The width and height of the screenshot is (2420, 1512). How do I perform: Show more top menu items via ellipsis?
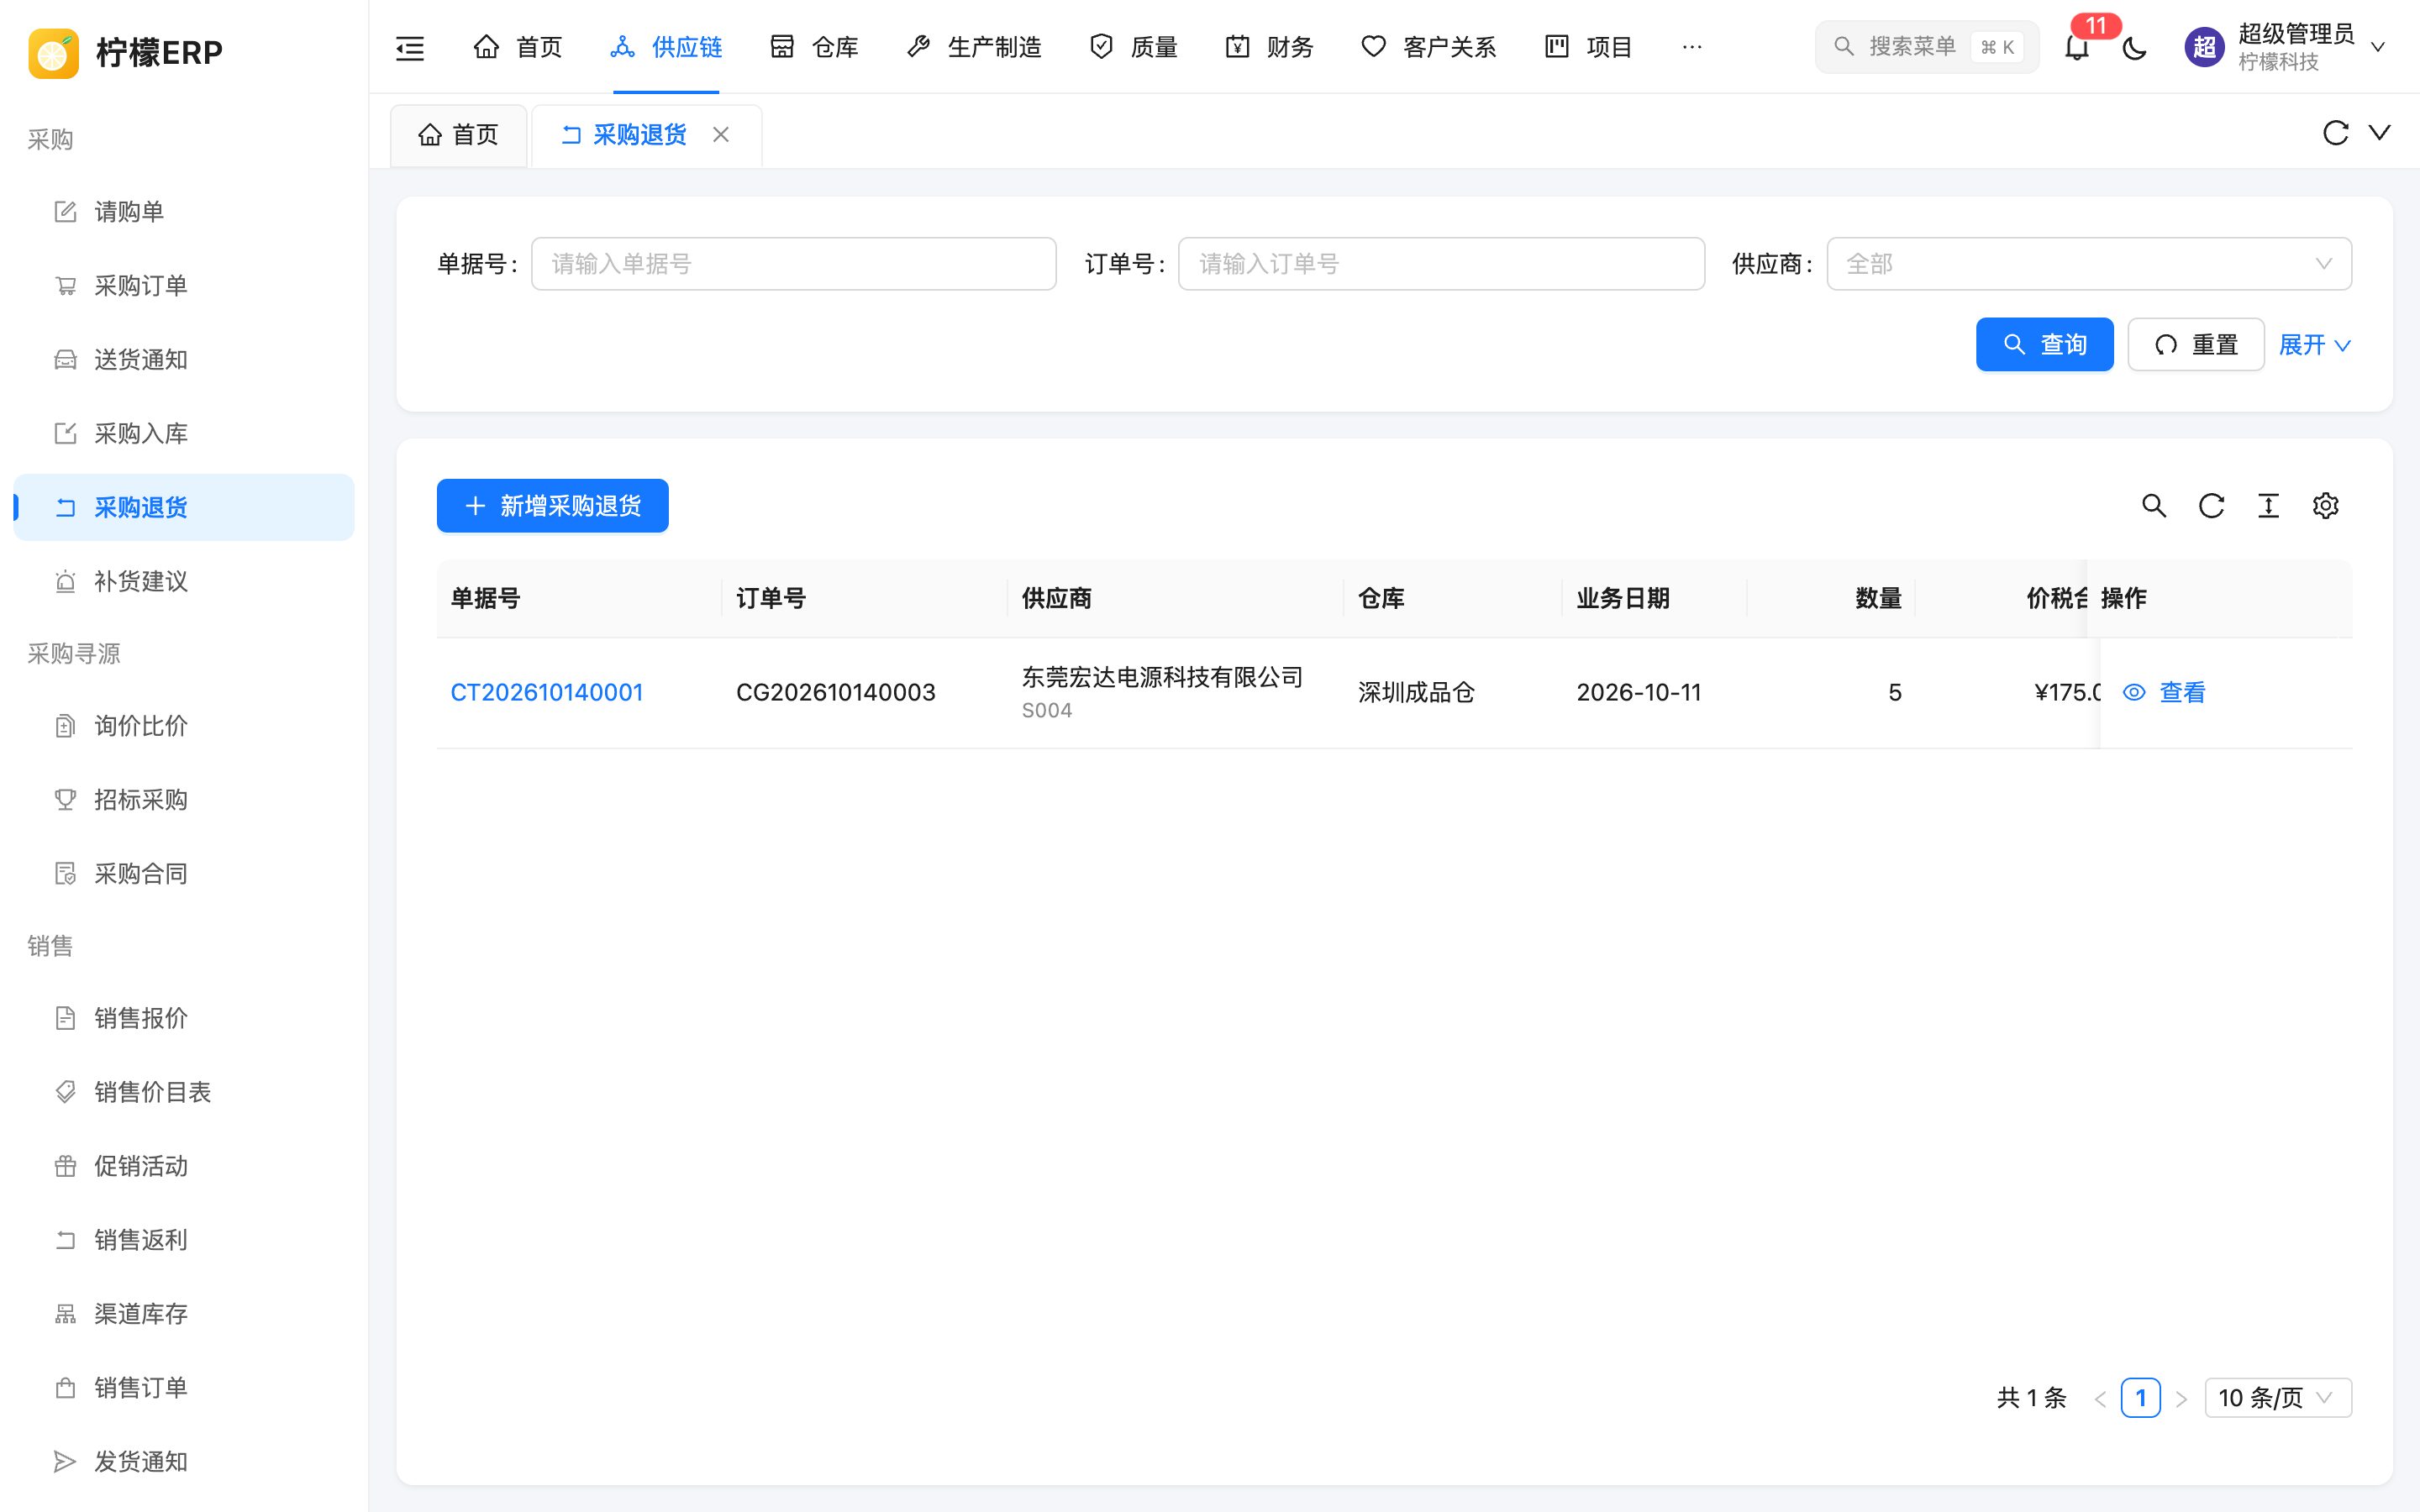1692,47
